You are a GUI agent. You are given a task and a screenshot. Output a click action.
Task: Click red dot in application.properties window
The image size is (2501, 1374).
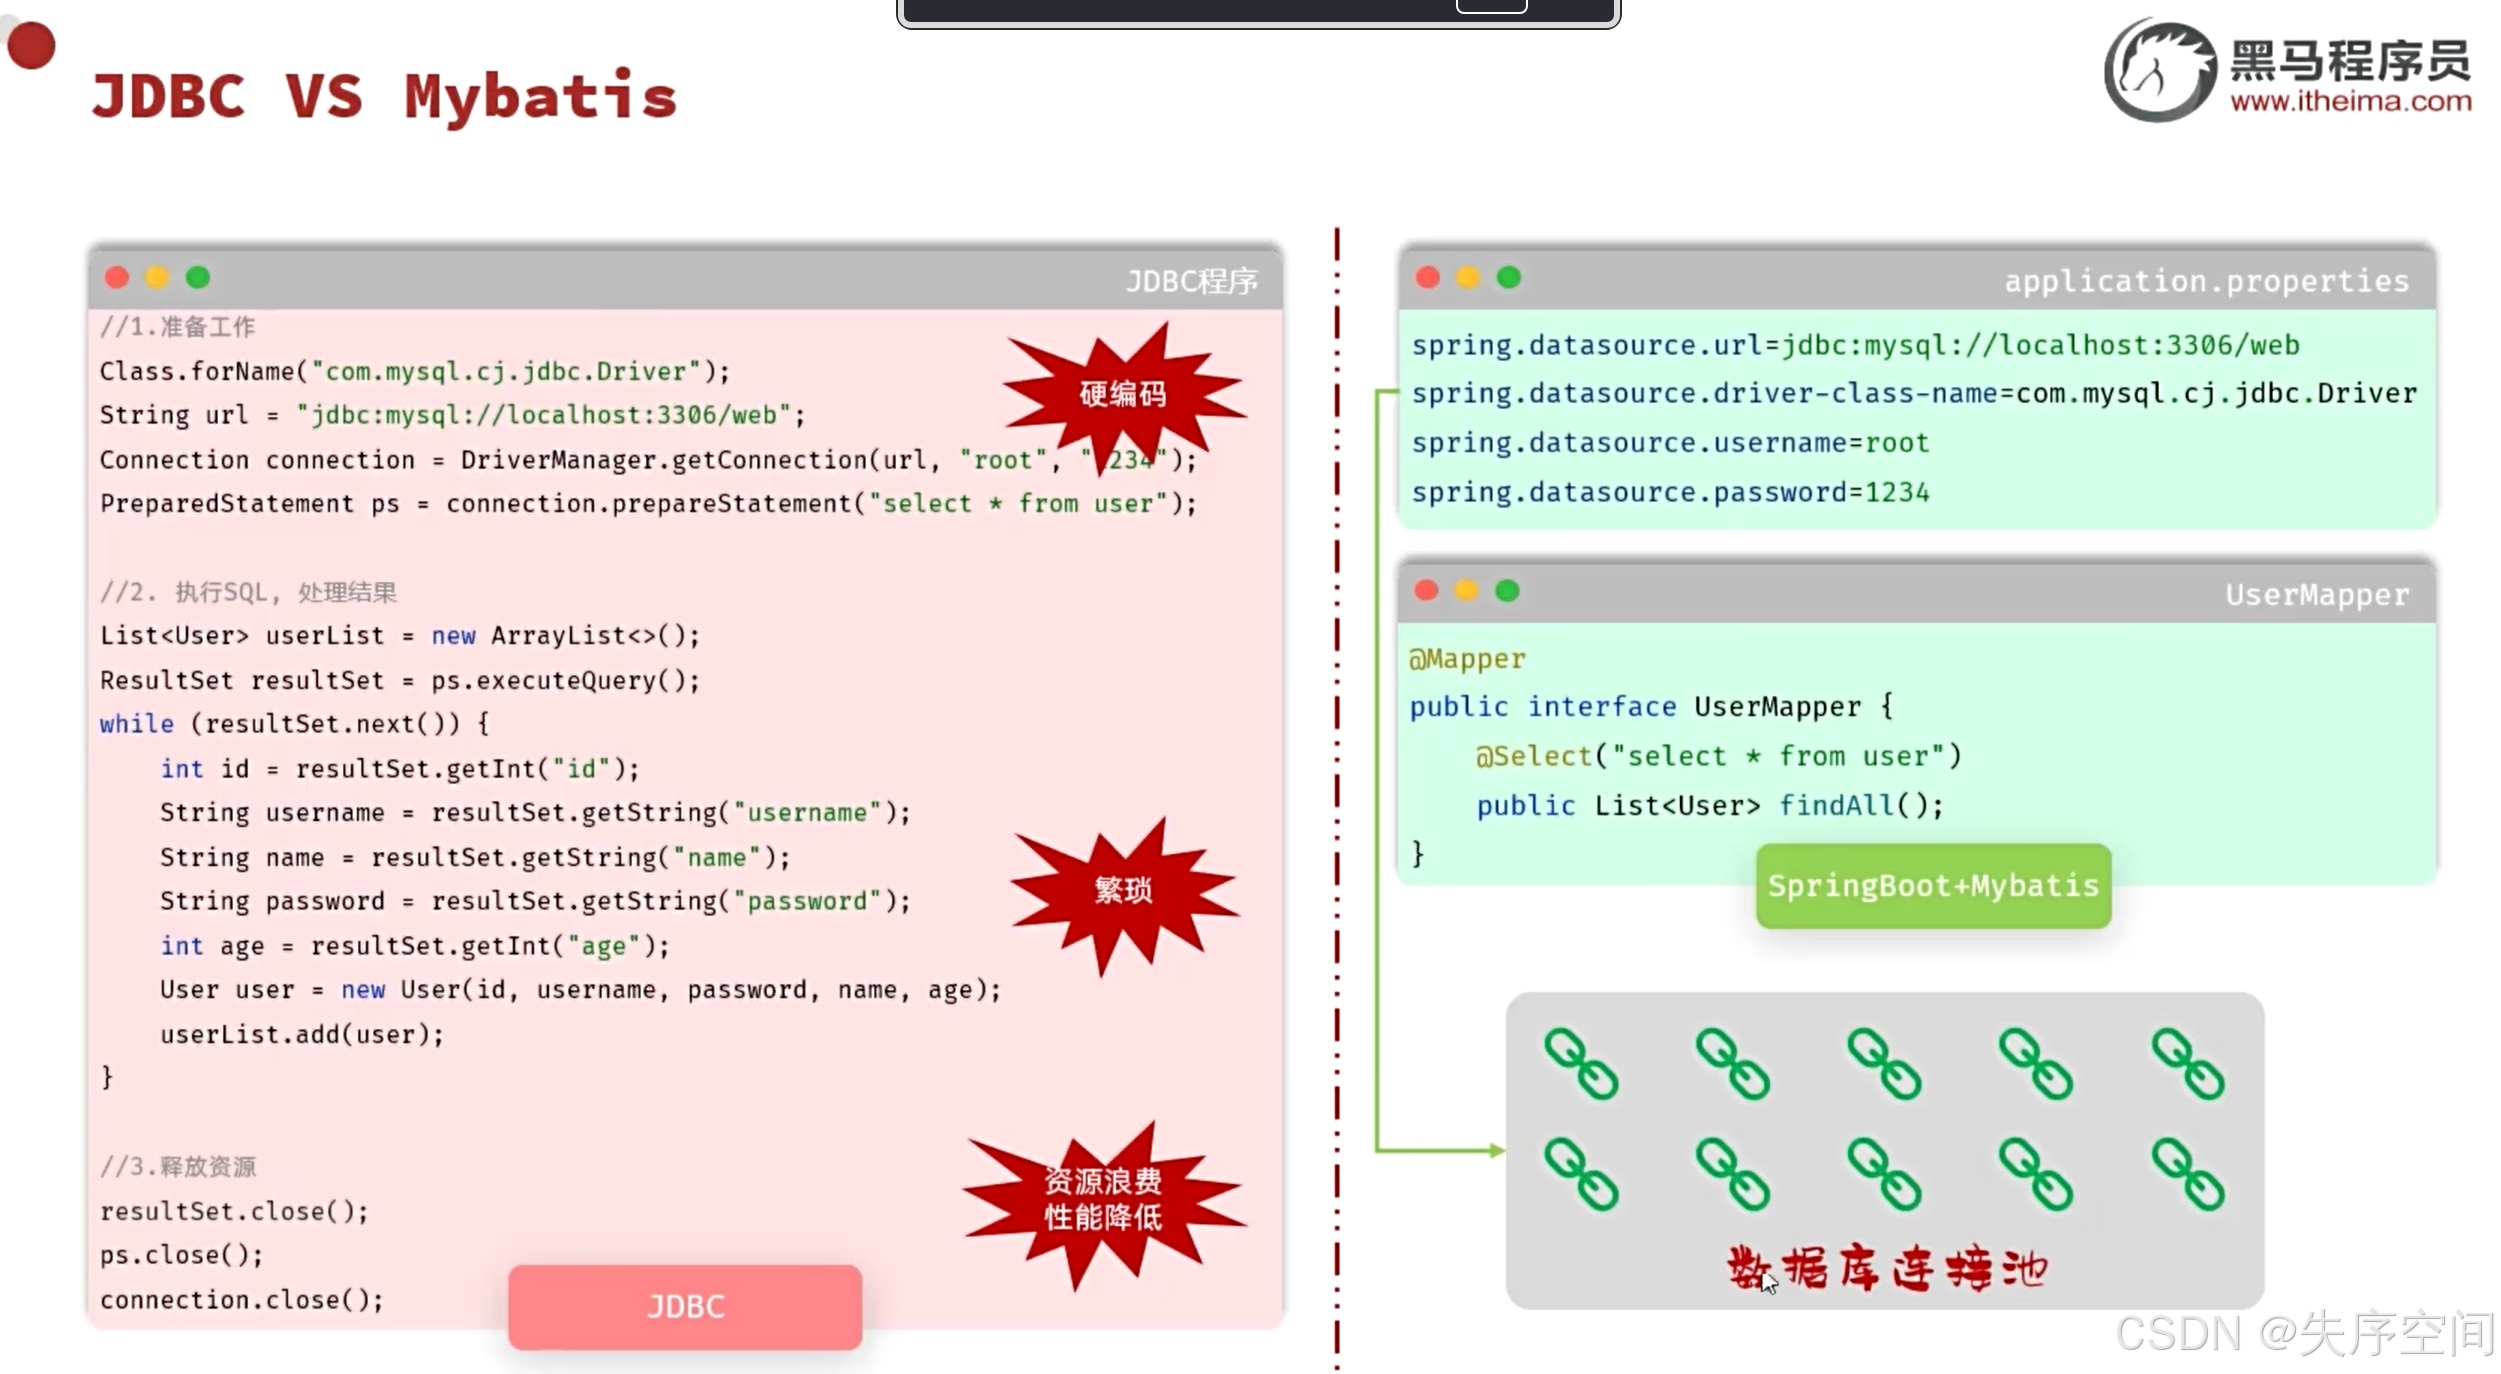point(1427,278)
